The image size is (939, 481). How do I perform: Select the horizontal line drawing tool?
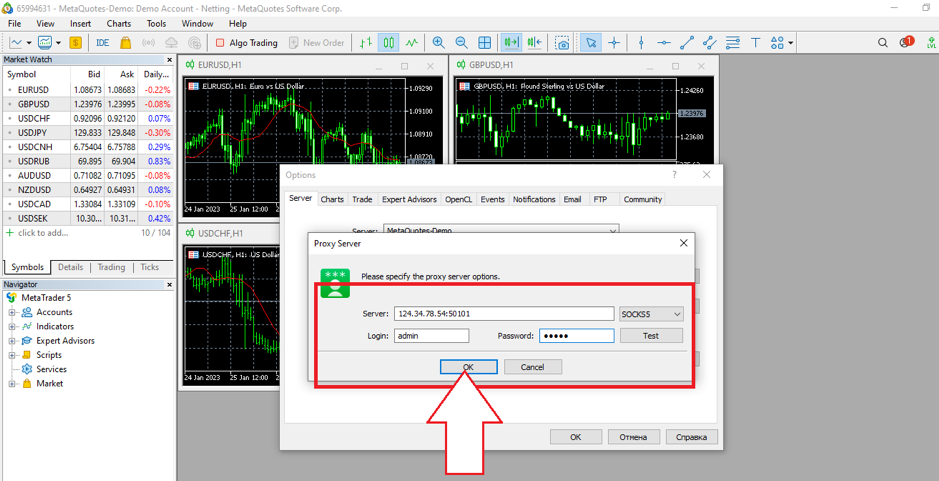point(664,43)
